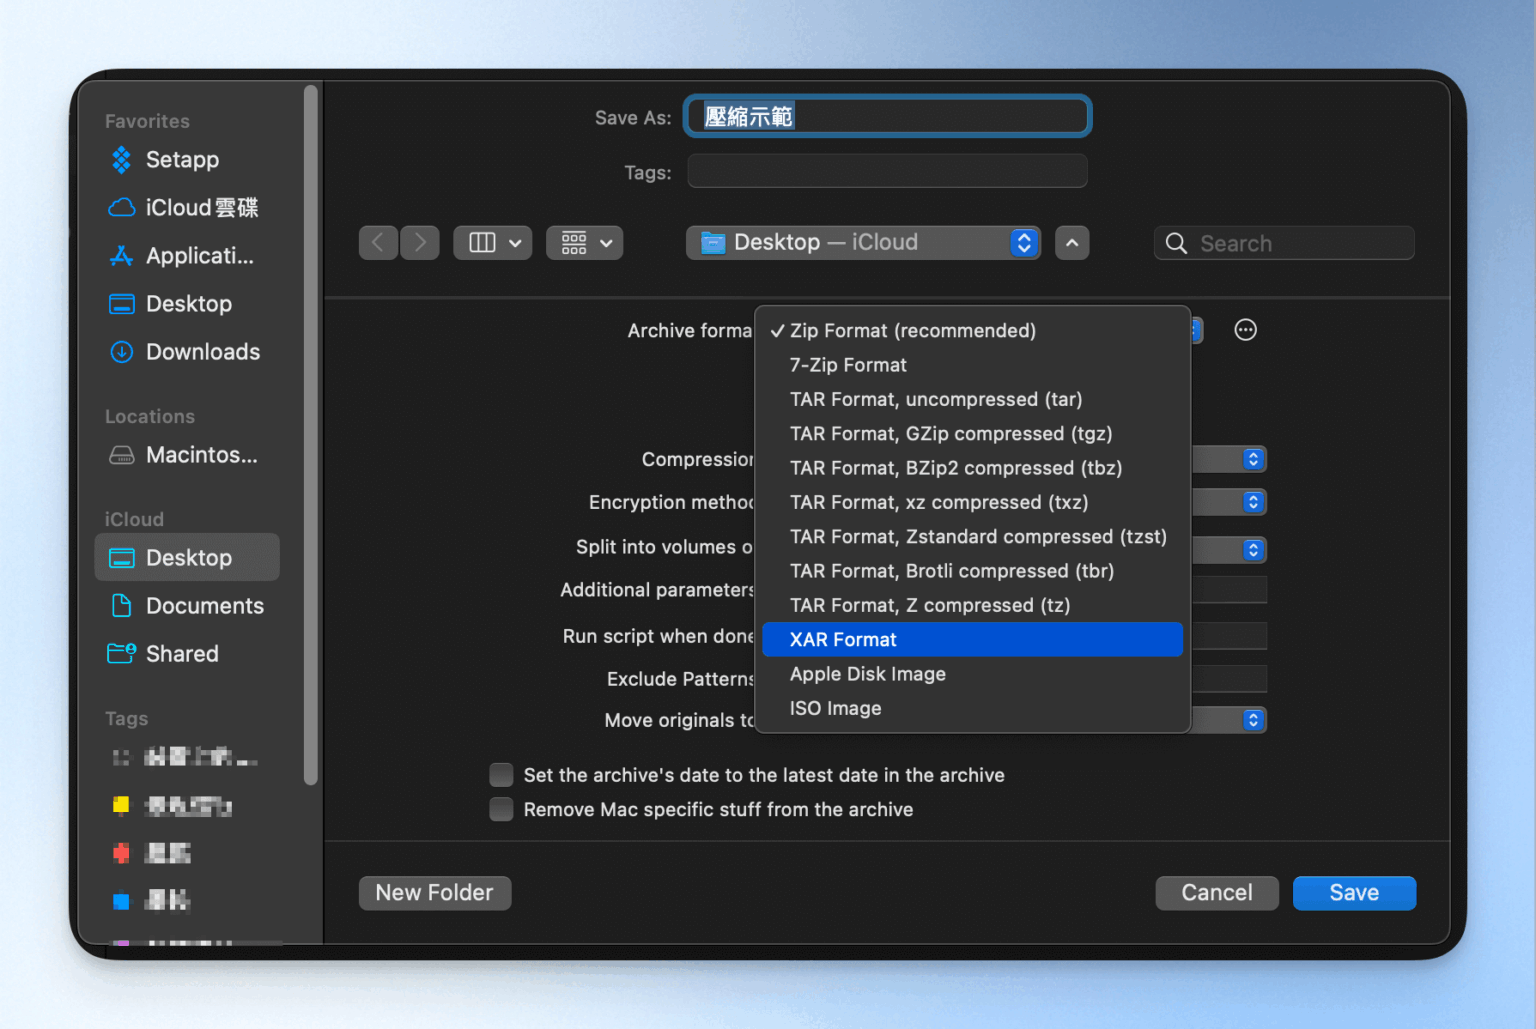Image resolution: width=1536 pixels, height=1029 pixels.
Task: Click inside the Search field
Action: point(1283,242)
